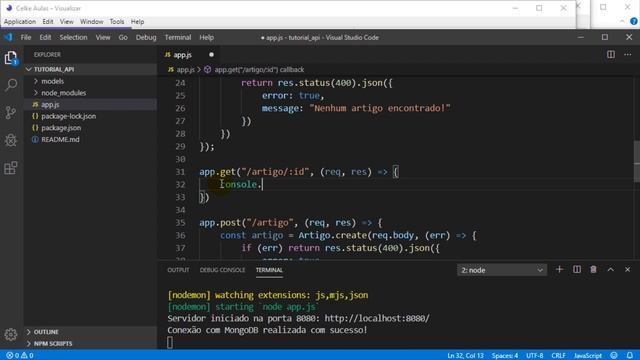The width and height of the screenshot is (640, 360).
Task: Open the Manage gear in activity bar
Action: [11, 335]
